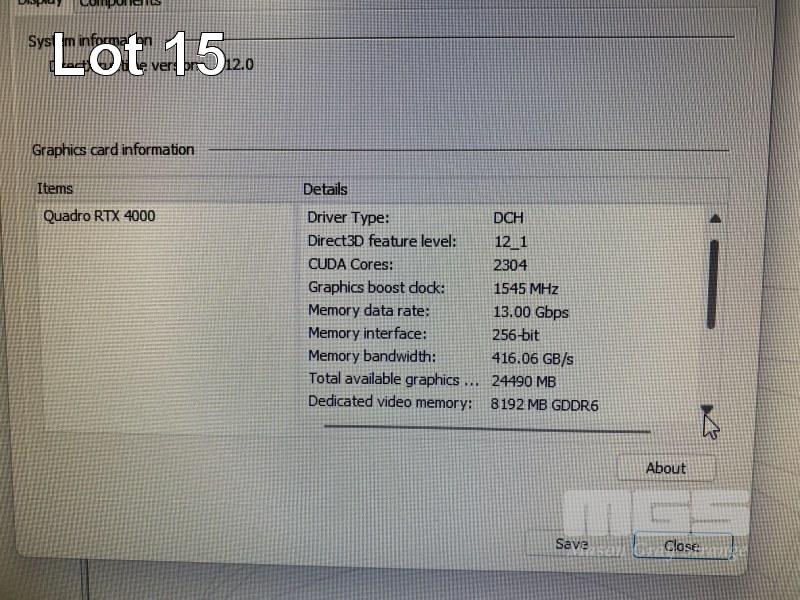Select the CUDA Cores row
The height and width of the screenshot is (600, 800).
tap(350, 265)
